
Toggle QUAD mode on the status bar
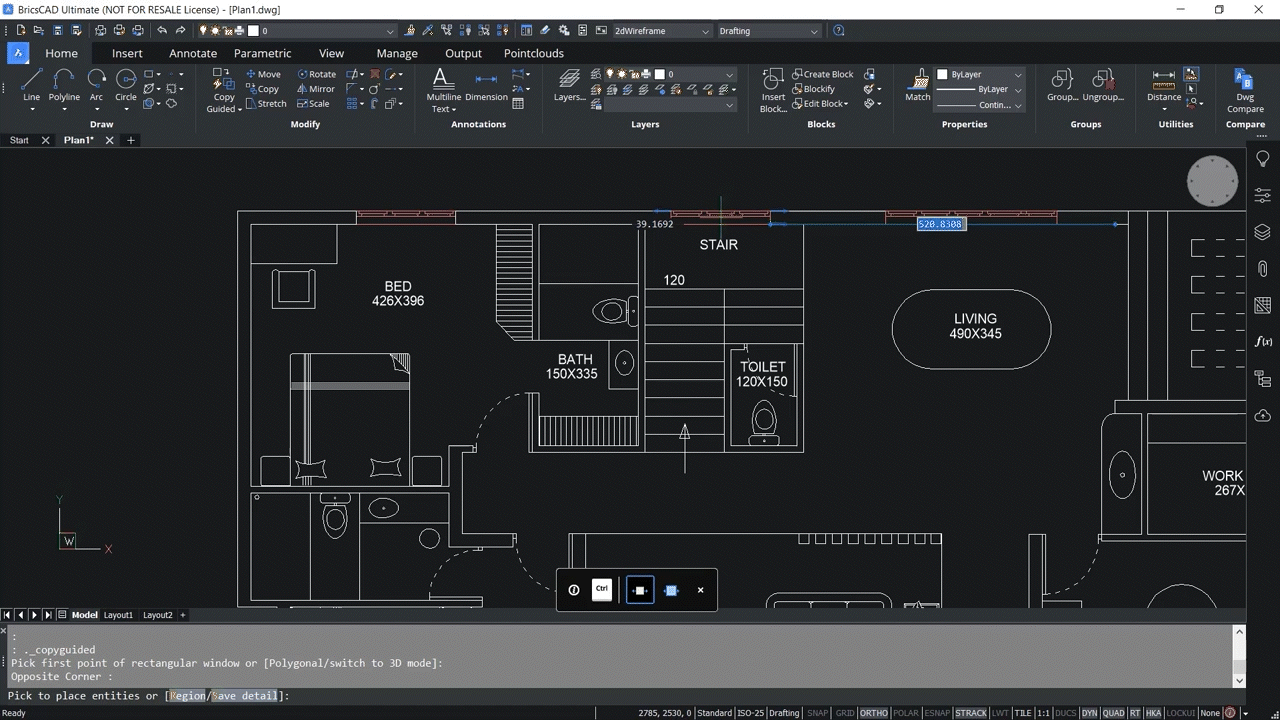point(1113,712)
